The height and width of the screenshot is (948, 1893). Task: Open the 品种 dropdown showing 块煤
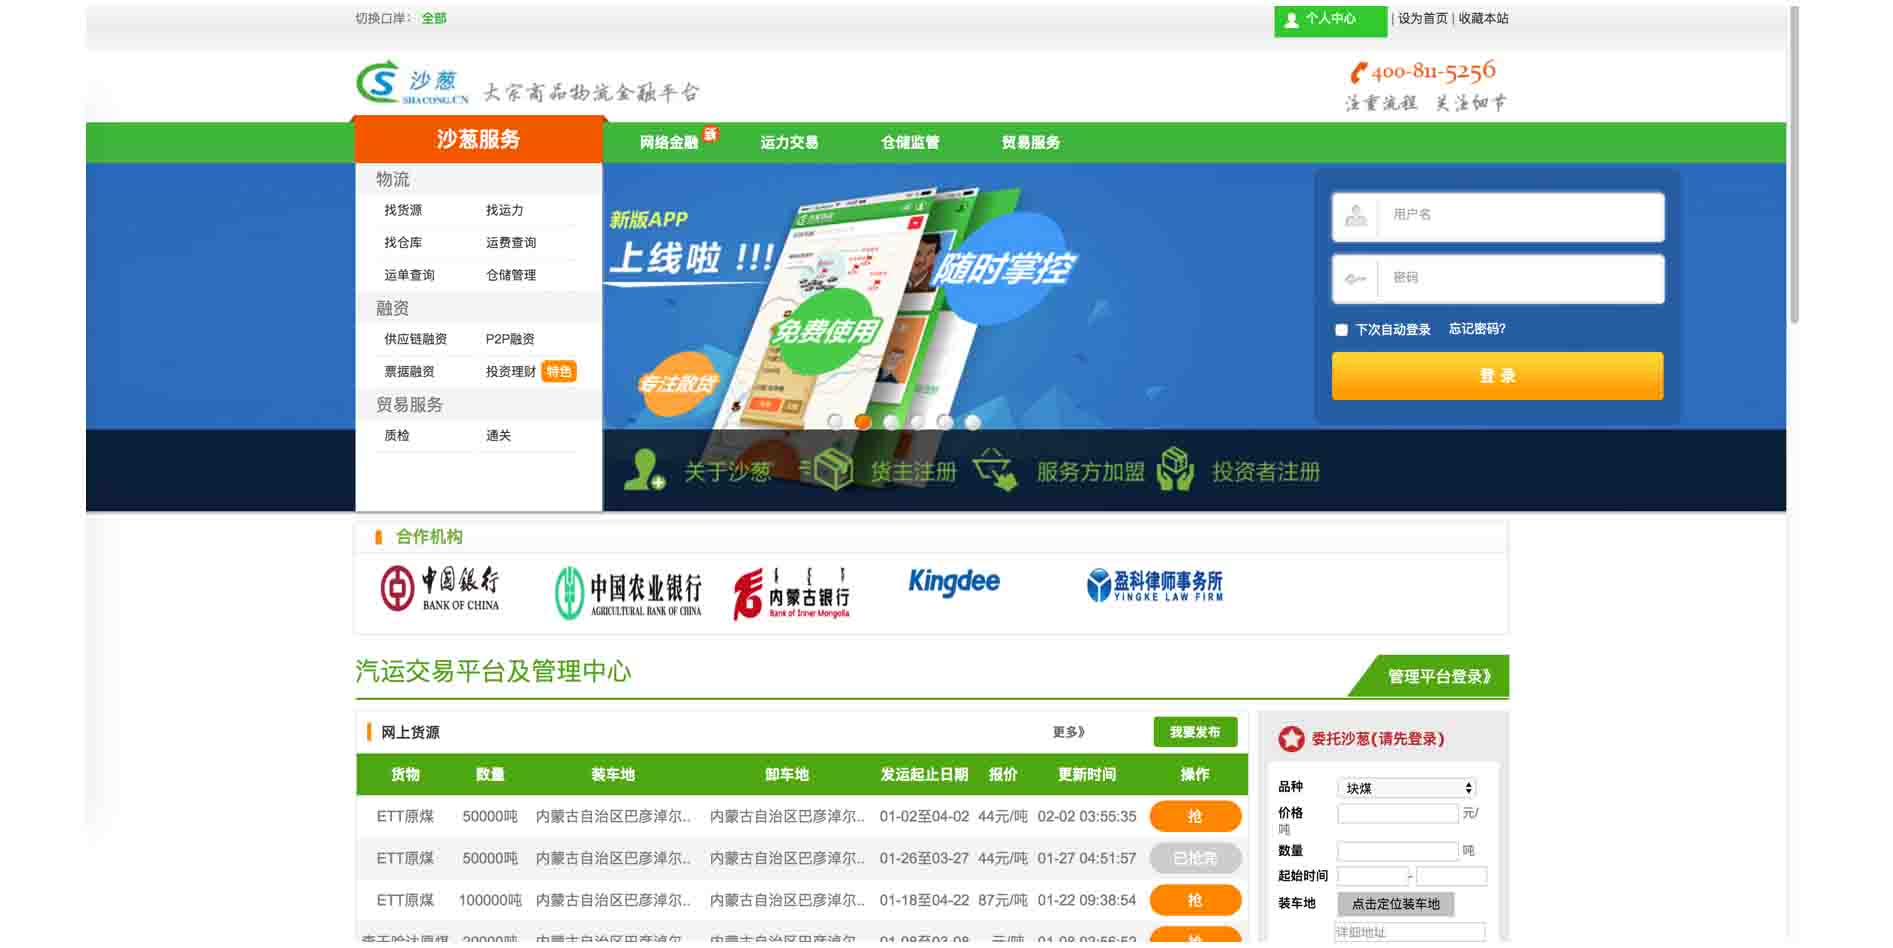point(1406,788)
